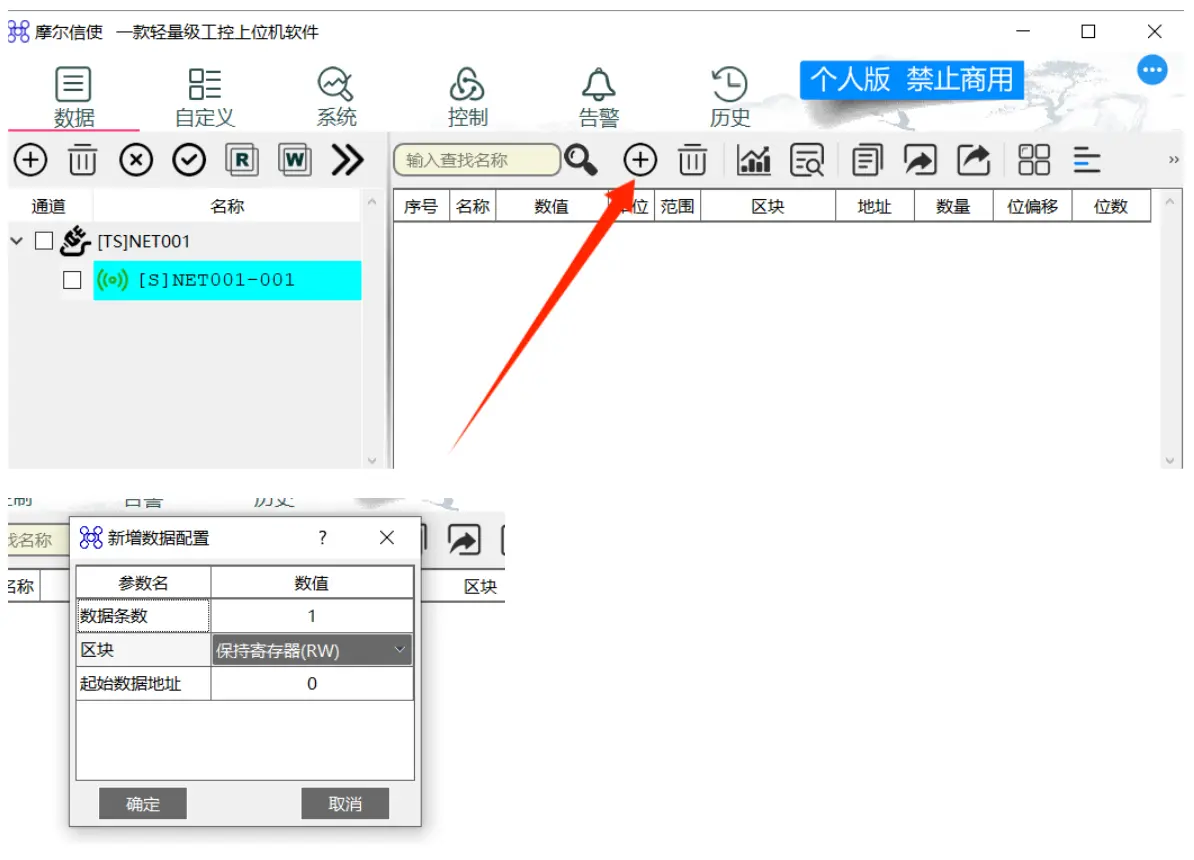1194x860 pixels.
Task: Click the export share arrow icon
Action: [973, 160]
